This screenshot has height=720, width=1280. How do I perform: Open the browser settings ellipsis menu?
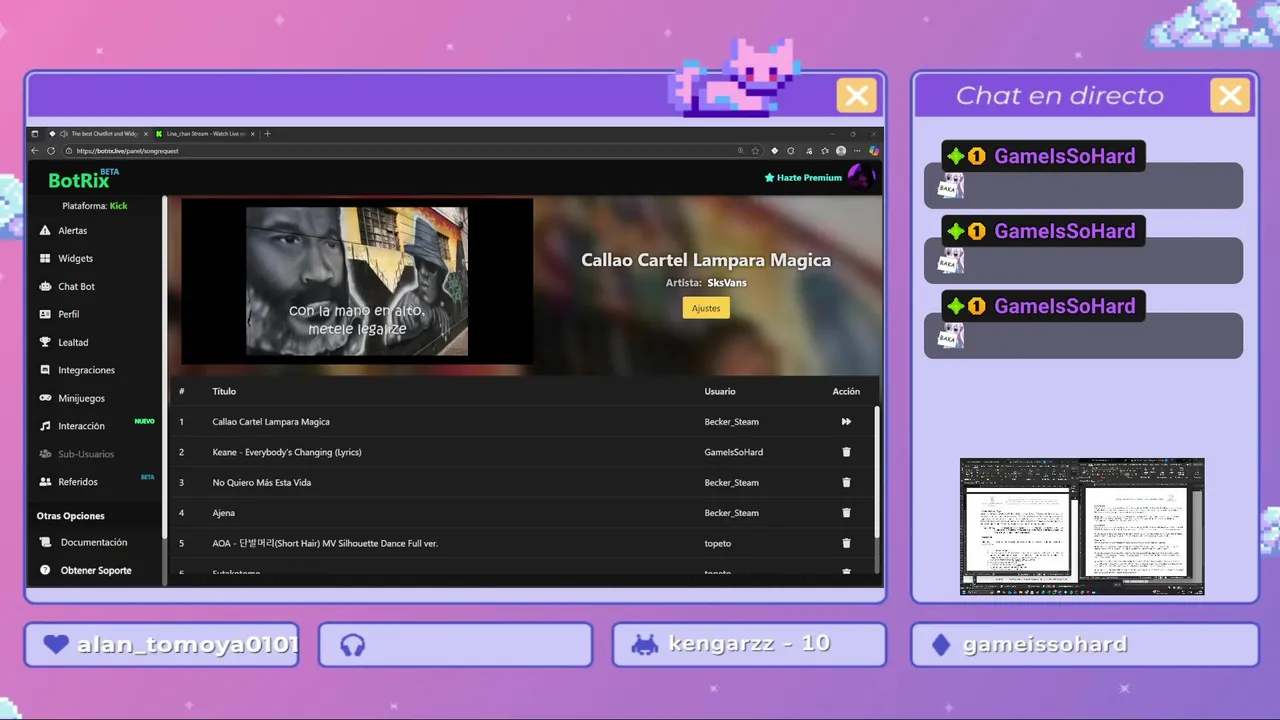pyautogui.click(x=857, y=151)
